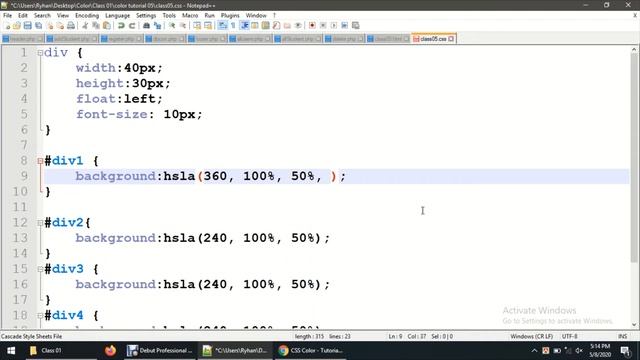Open the Settings menu

(x=146, y=16)
